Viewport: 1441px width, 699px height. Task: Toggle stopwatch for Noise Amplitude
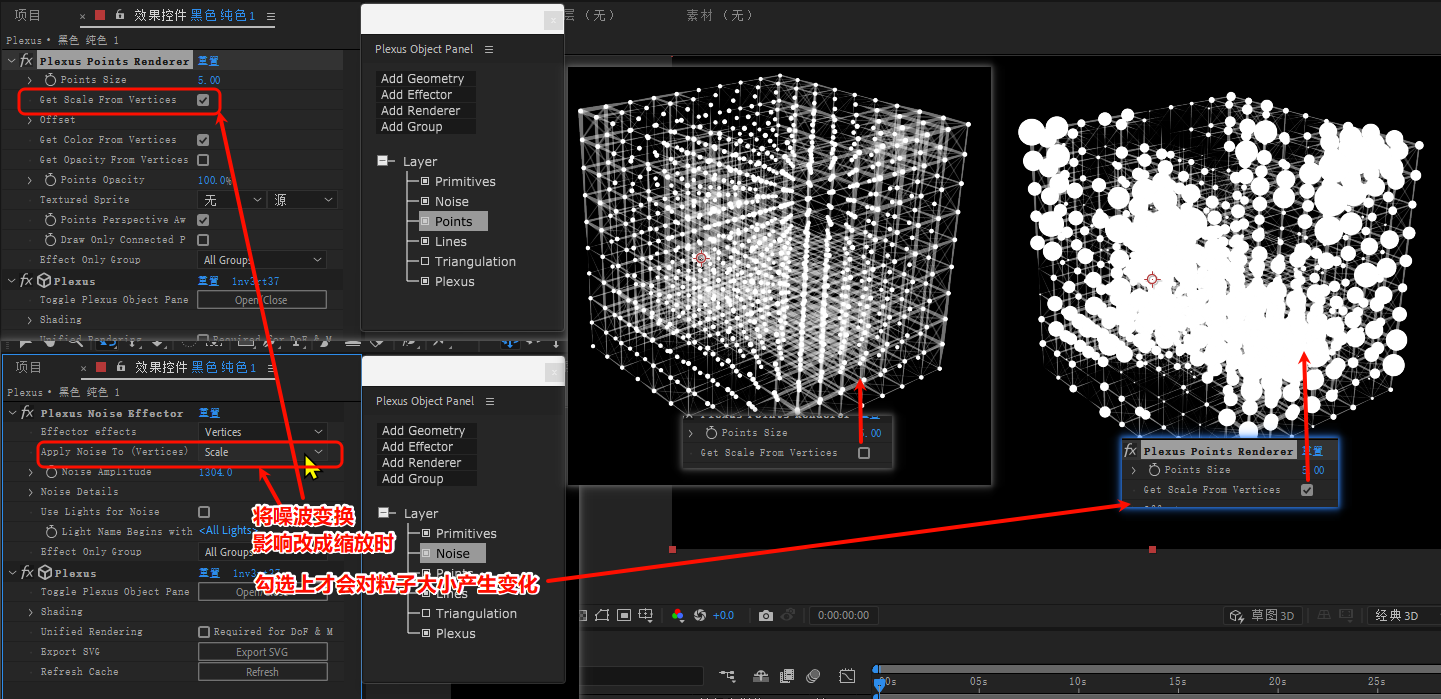(52, 472)
